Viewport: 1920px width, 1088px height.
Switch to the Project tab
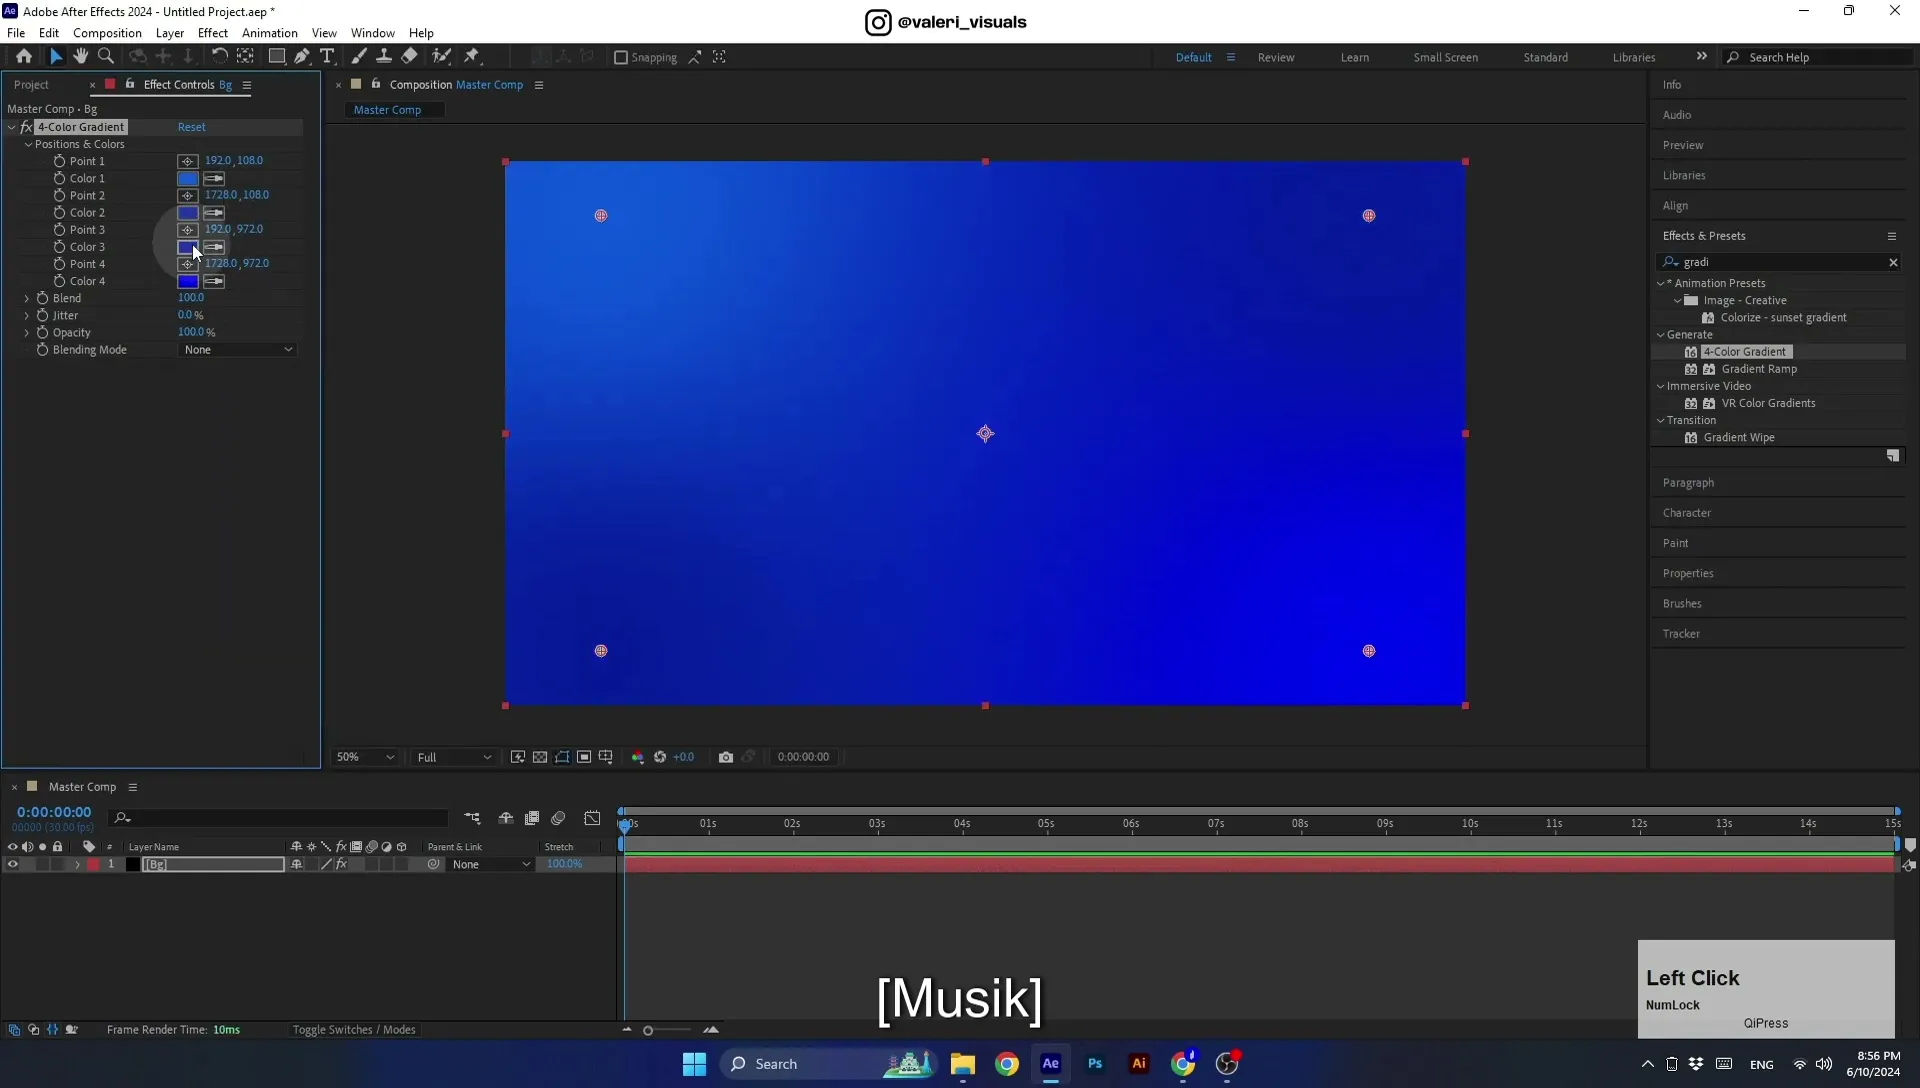tap(31, 85)
